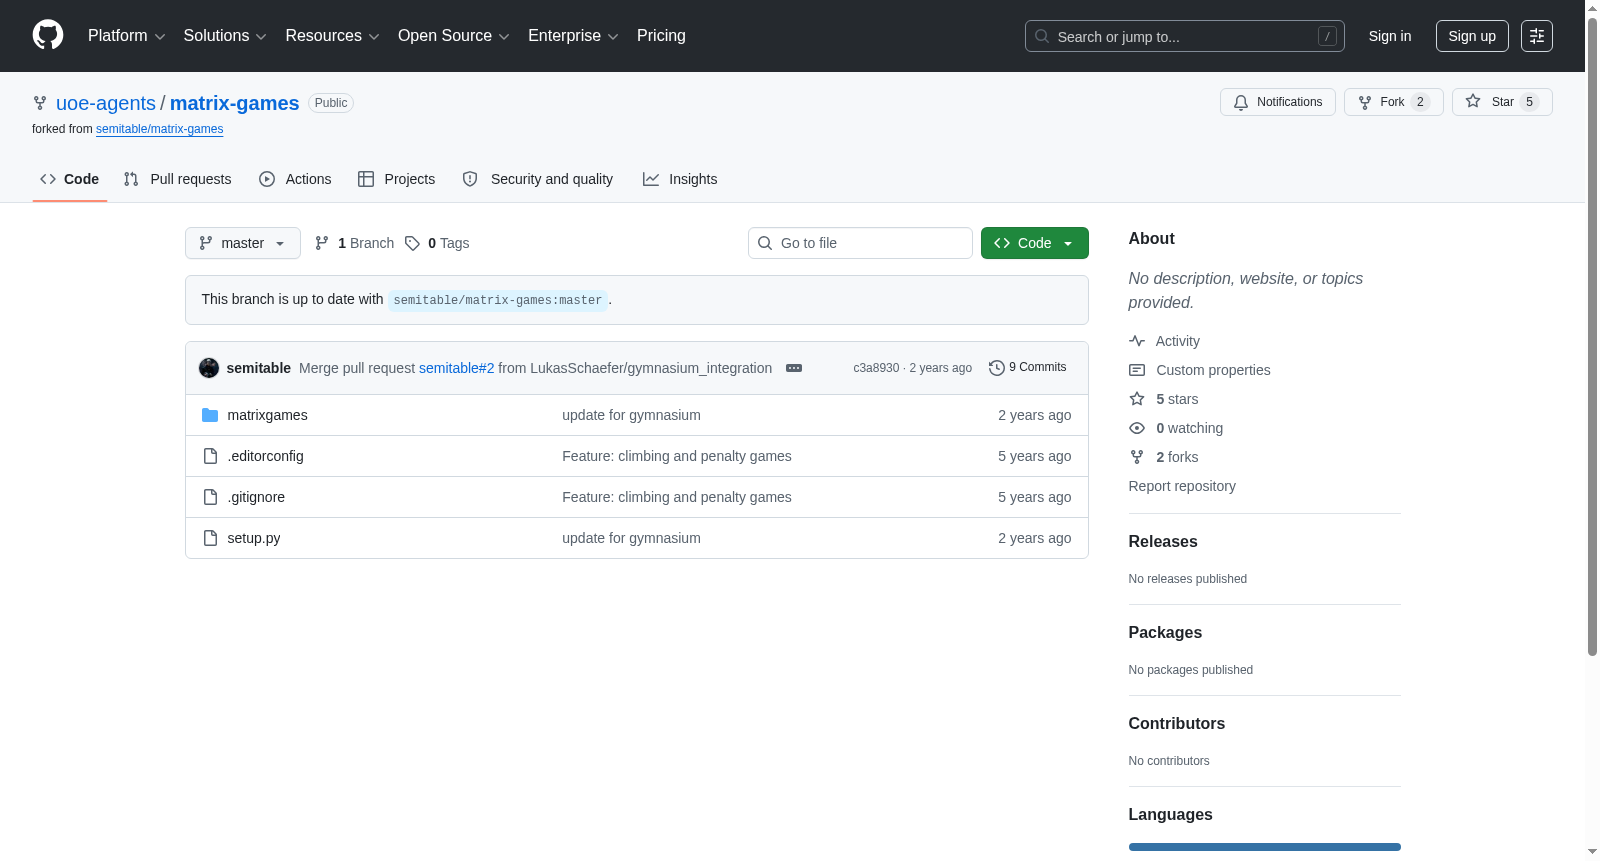Switch to the Actions tab

[295, 179]
